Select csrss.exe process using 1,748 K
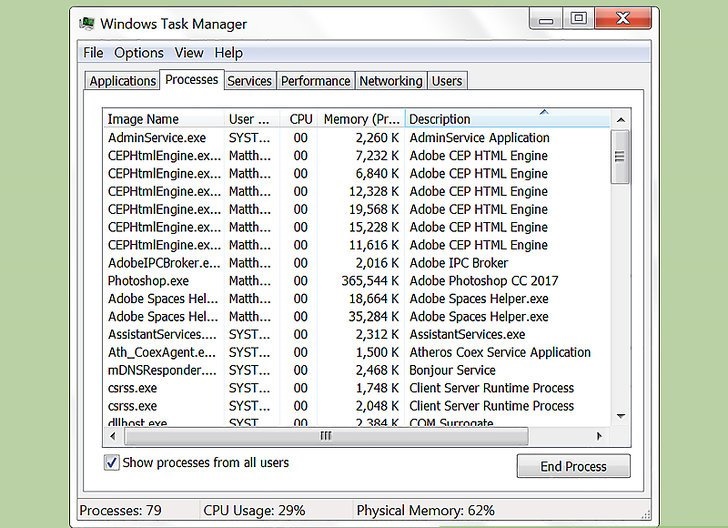The width and height of the screenshot is (728, 528). pyautogui.click(x=357, y=388)
